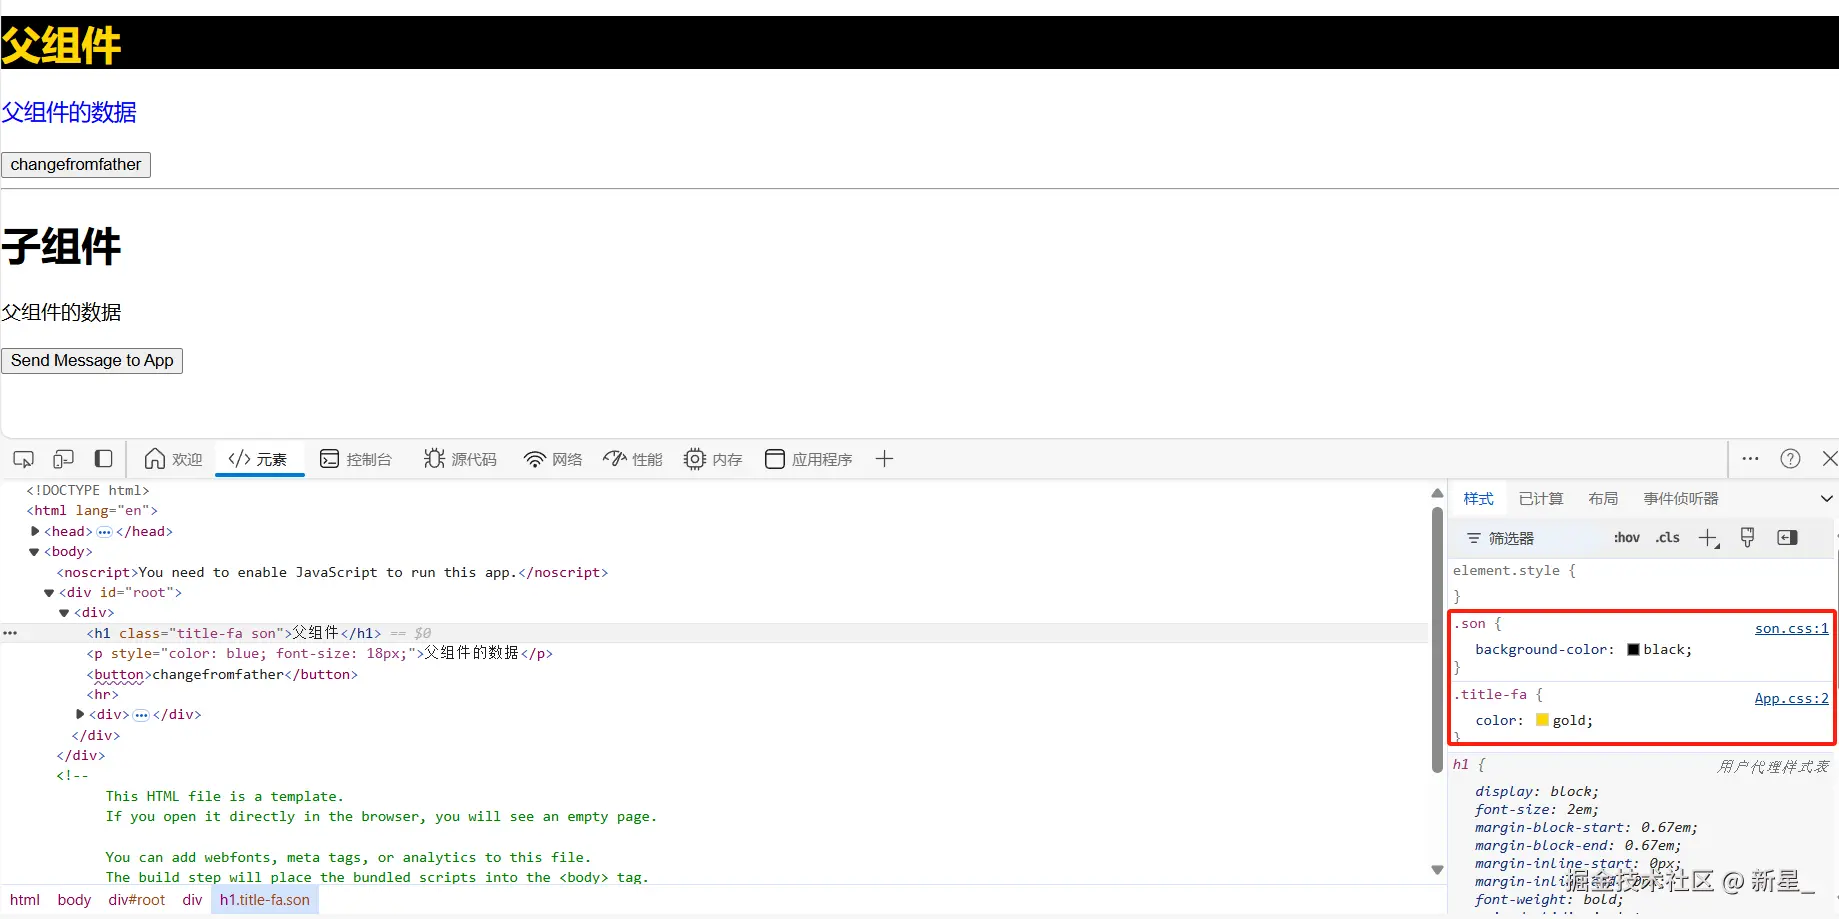Viewport: 1839px width, 919px height.
Task: Expand the collapsed child div node
Action: click(x=80, y=714)
